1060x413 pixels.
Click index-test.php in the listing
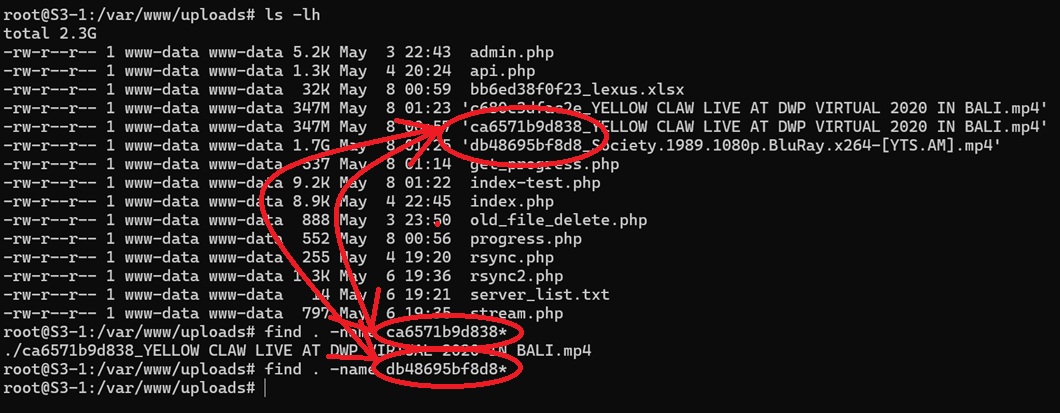[535, 183]
